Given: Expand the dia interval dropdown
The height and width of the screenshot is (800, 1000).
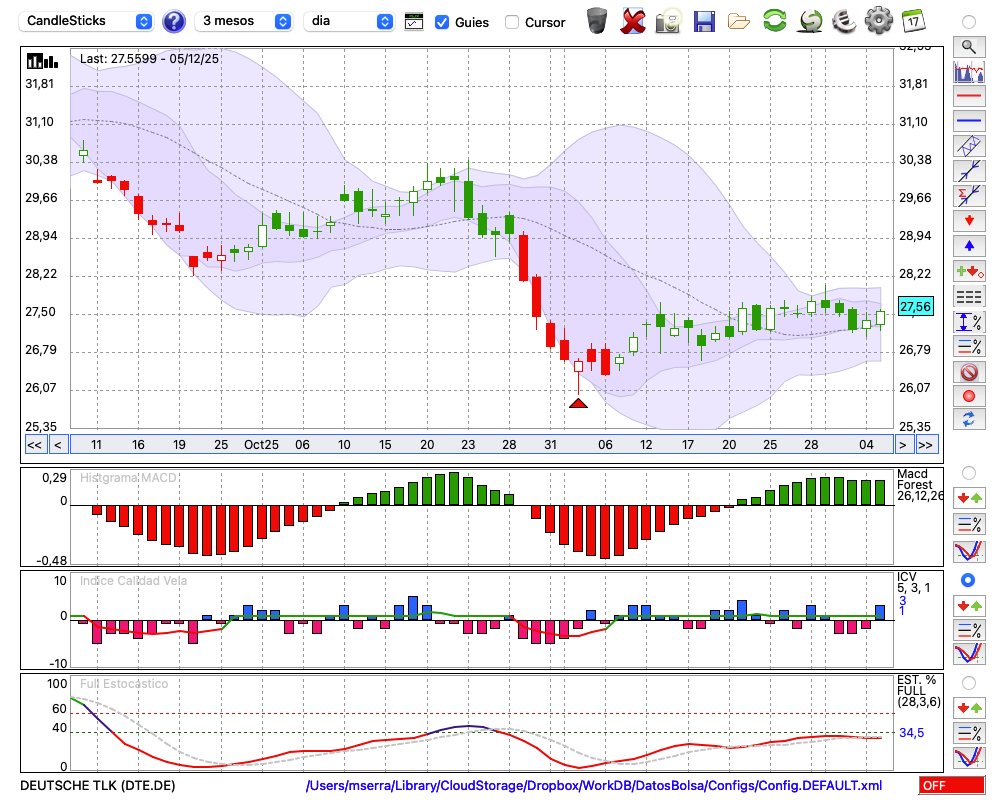Looking at the screenshot, I should pyautogui.click(x=349, y=21).
